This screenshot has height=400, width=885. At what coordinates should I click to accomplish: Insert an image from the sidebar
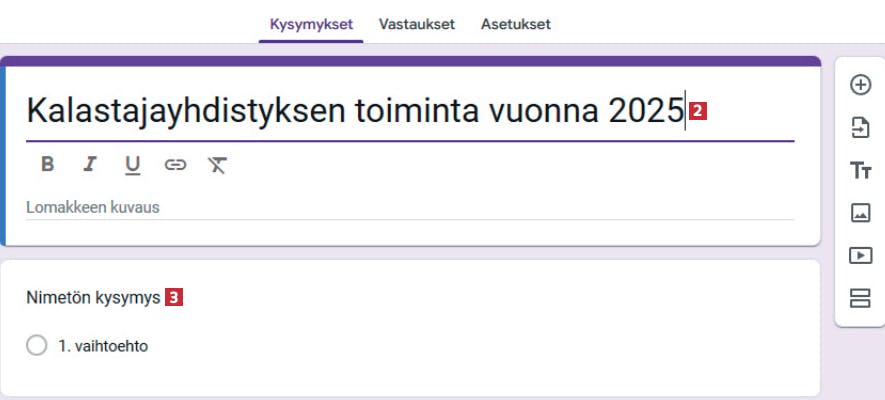[x=860, y=213]
